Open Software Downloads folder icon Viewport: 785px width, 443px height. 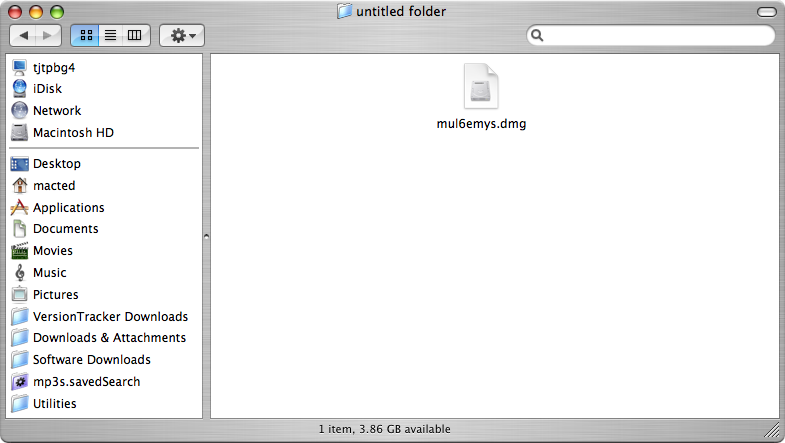(x=19, y=359)
